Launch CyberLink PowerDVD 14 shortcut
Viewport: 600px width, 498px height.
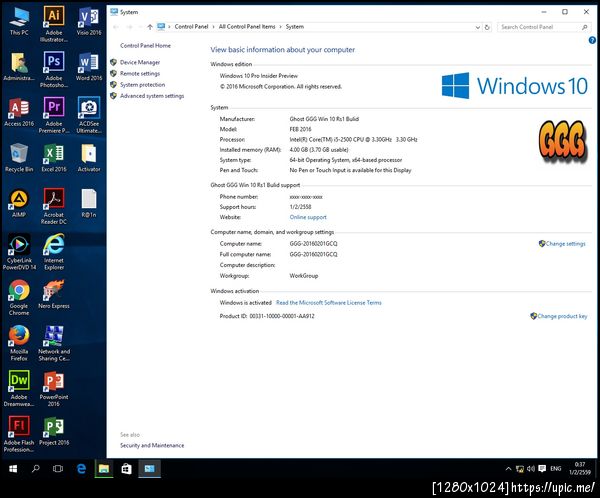[x=19, y=251]
